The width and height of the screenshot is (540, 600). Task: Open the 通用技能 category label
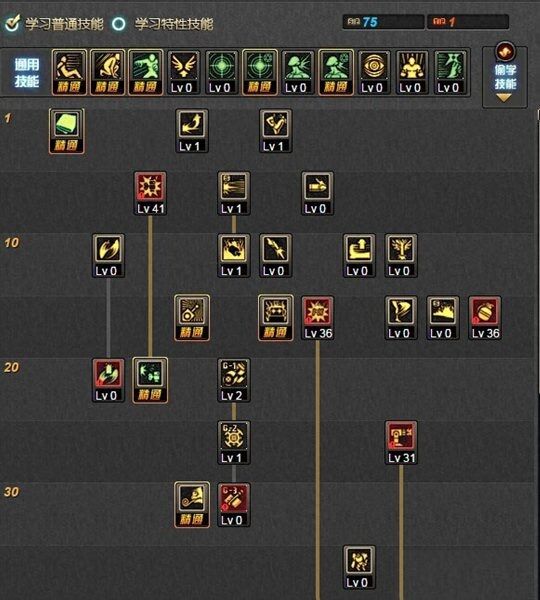click(x=27, y=73)
